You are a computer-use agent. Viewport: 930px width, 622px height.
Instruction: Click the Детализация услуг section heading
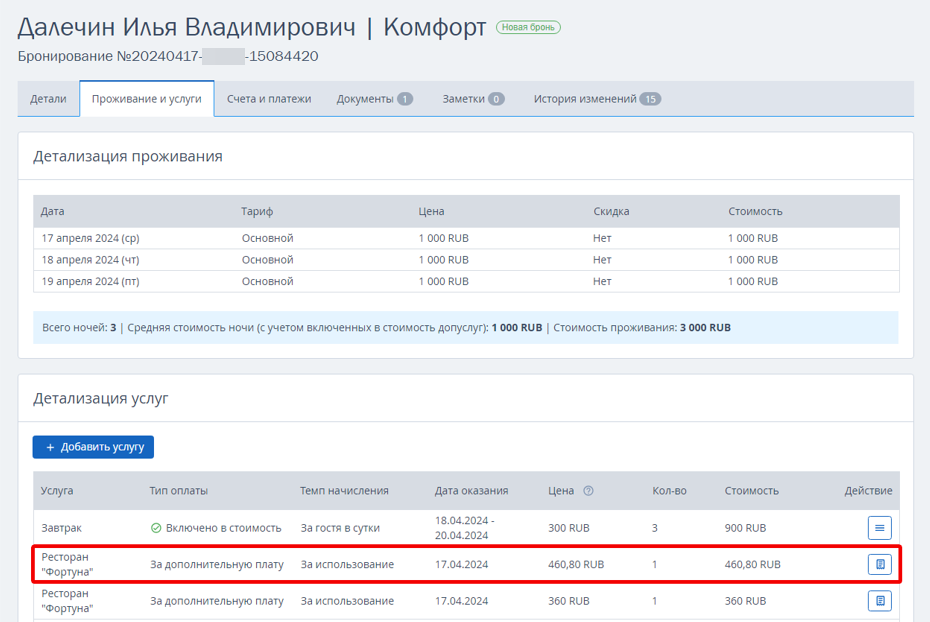(x=100, y=398)
